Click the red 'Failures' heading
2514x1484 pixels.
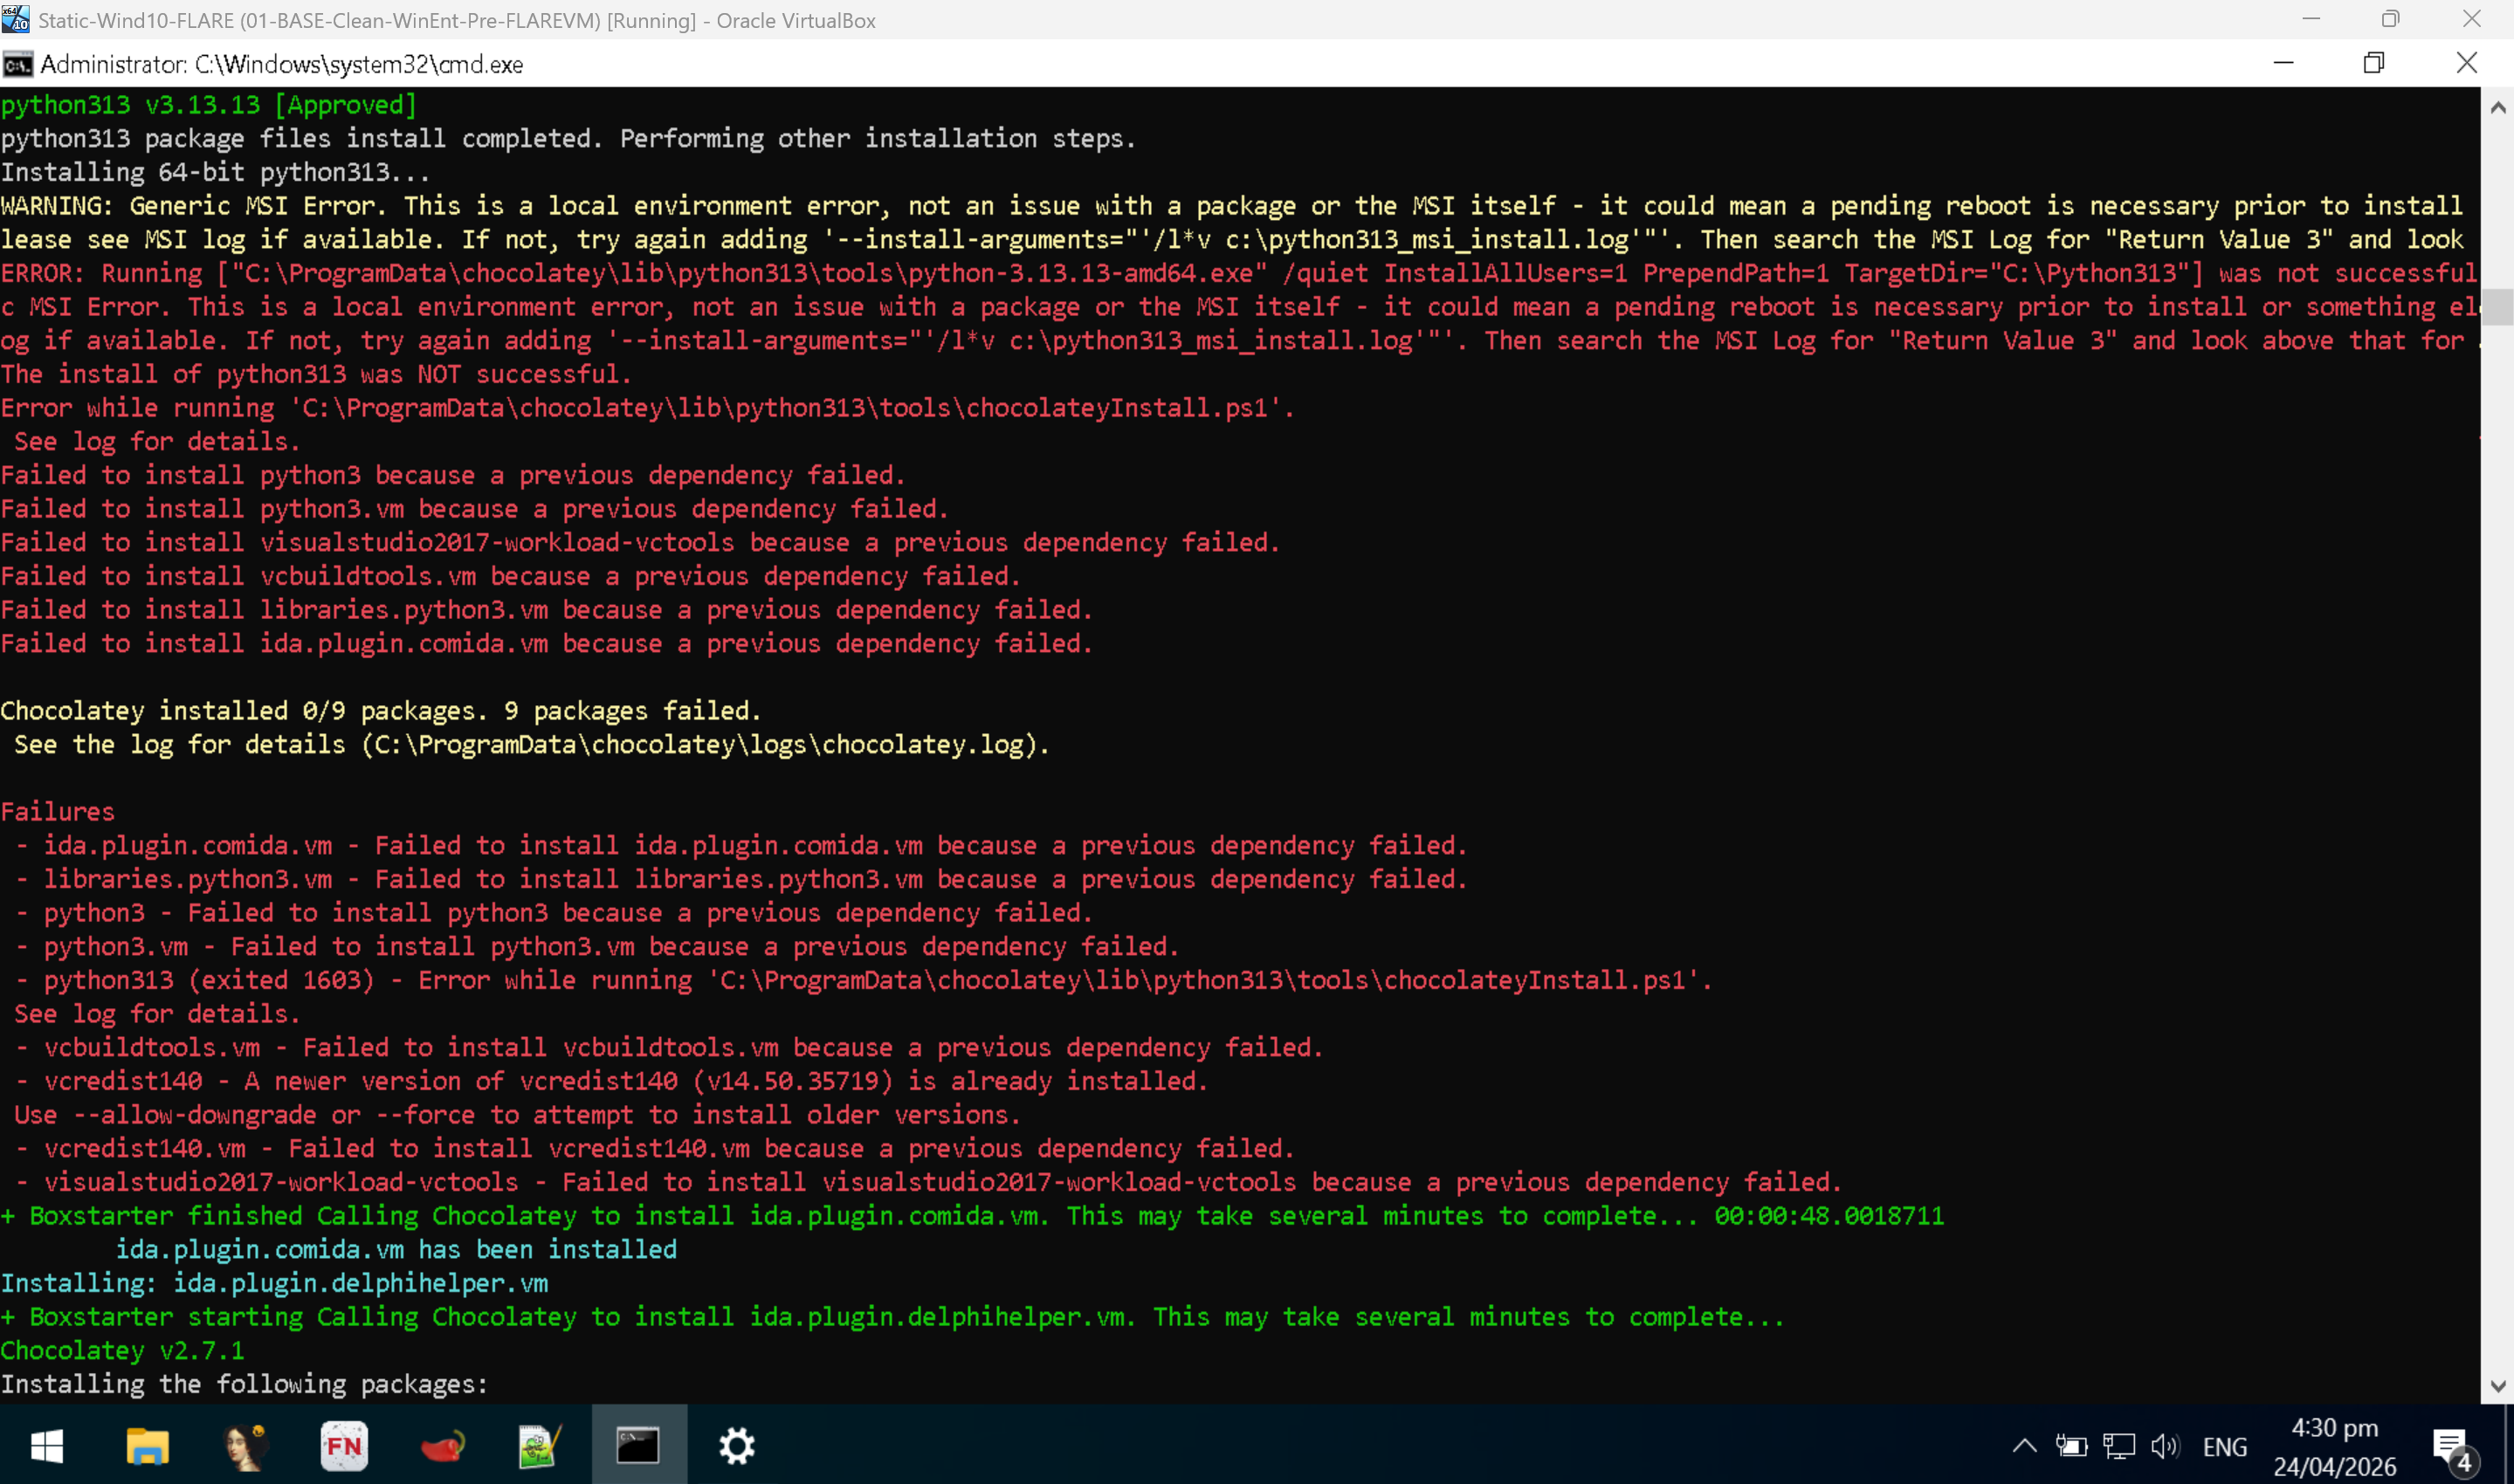coord(57,812)
